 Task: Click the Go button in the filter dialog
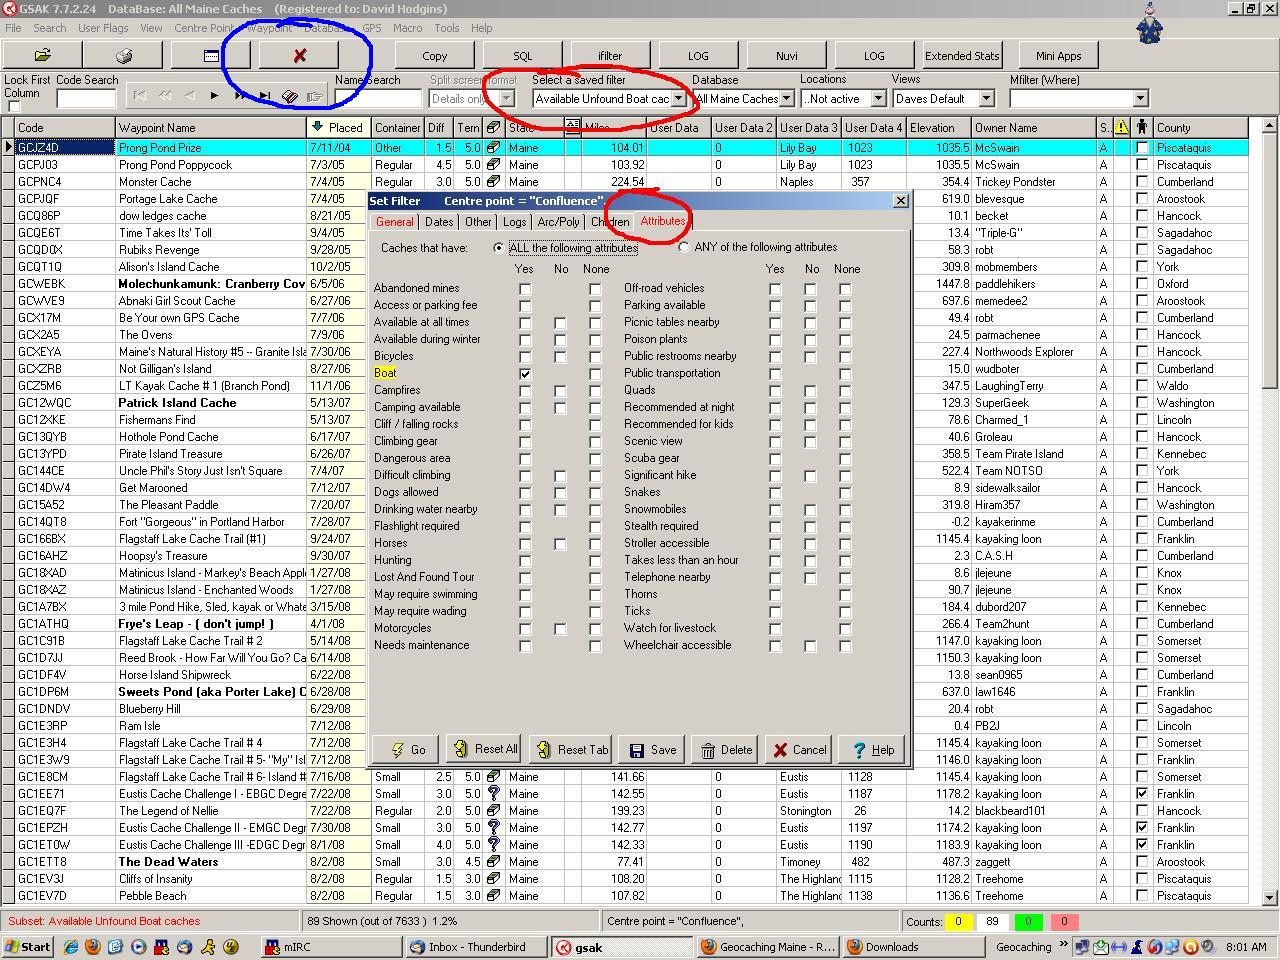tap(408, 750)
